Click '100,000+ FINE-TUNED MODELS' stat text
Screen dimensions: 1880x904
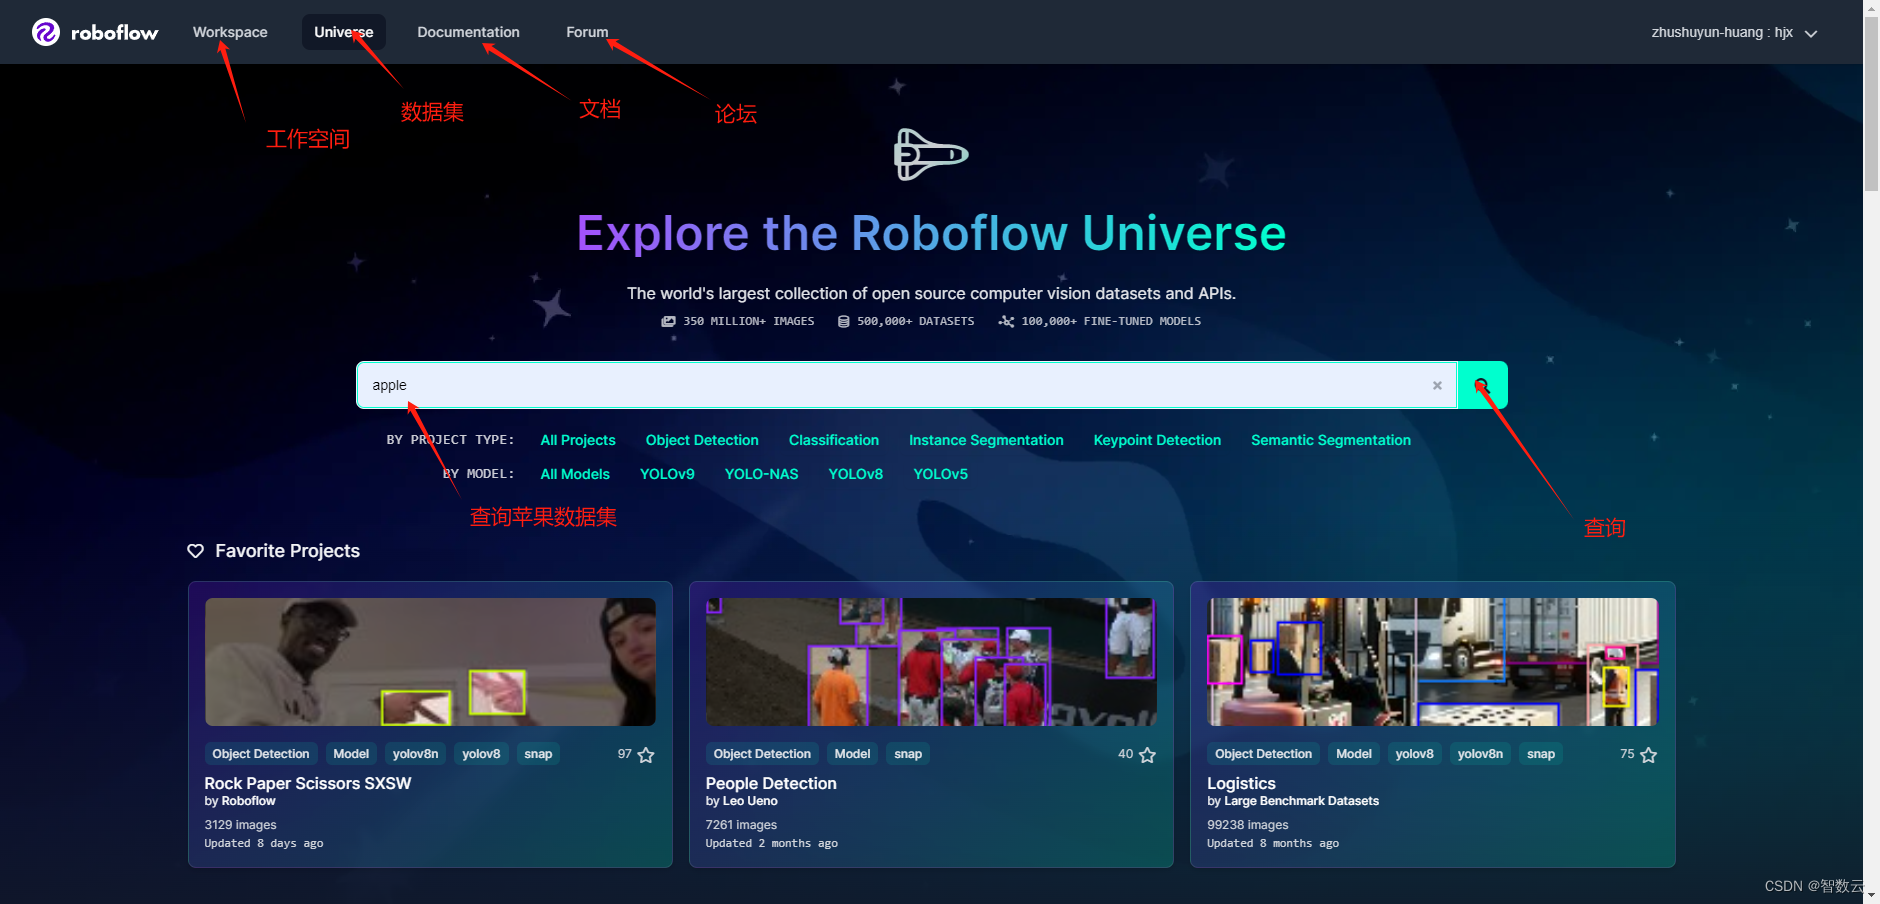click(1111, 321)
